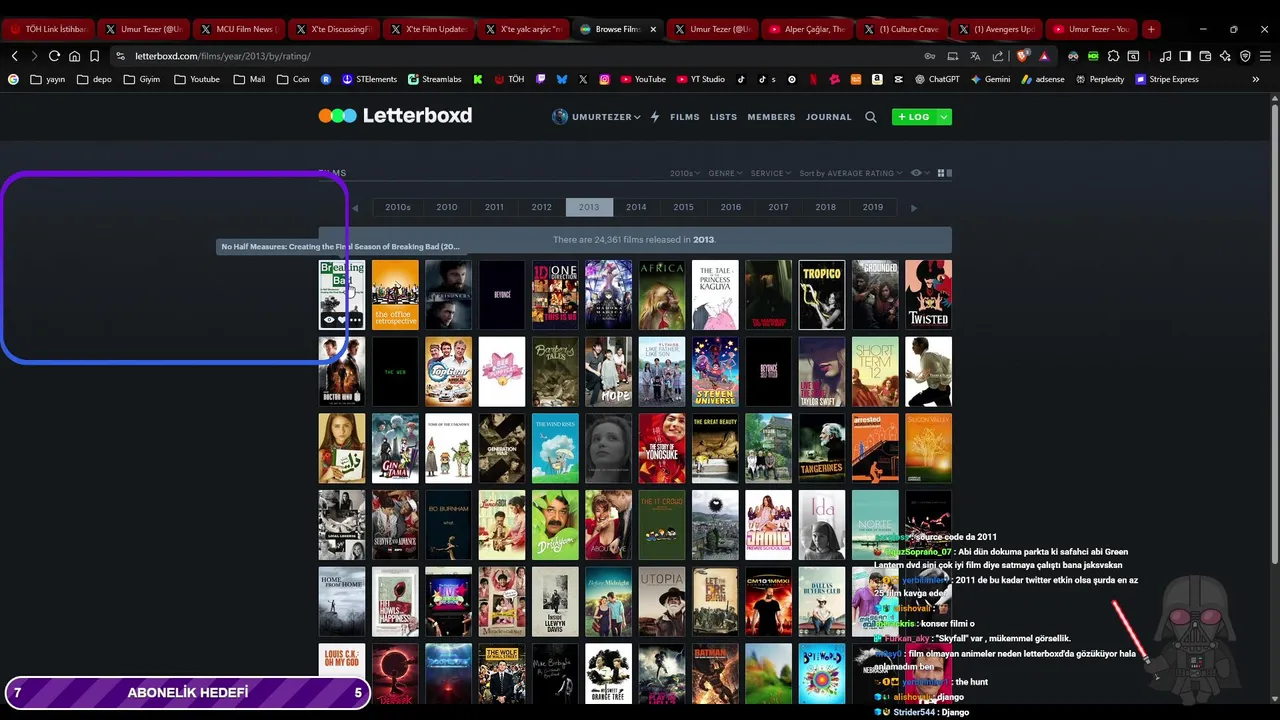Screen dimensions: 1280x720
Task: Show earlier years with left arrow
Action: click(x=355, y=208)
